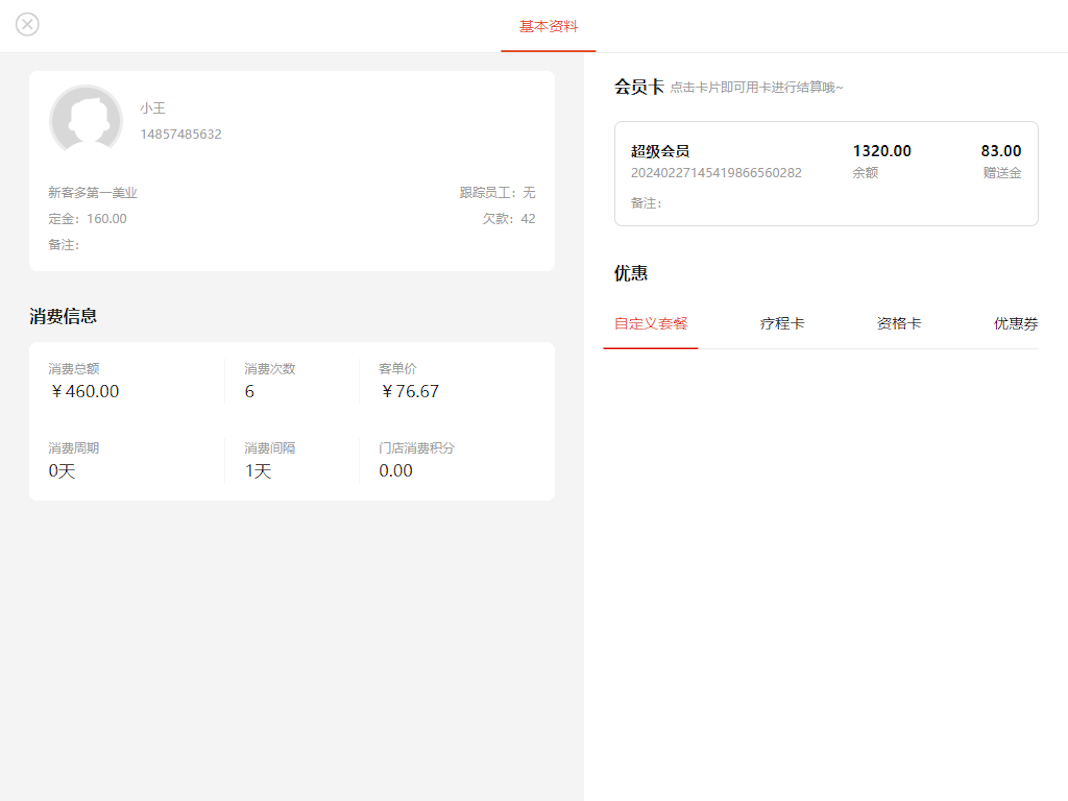The height and width of the screenshot is (801, 1068).
Task: Click the customer avatar image
Action: point(86,120)
